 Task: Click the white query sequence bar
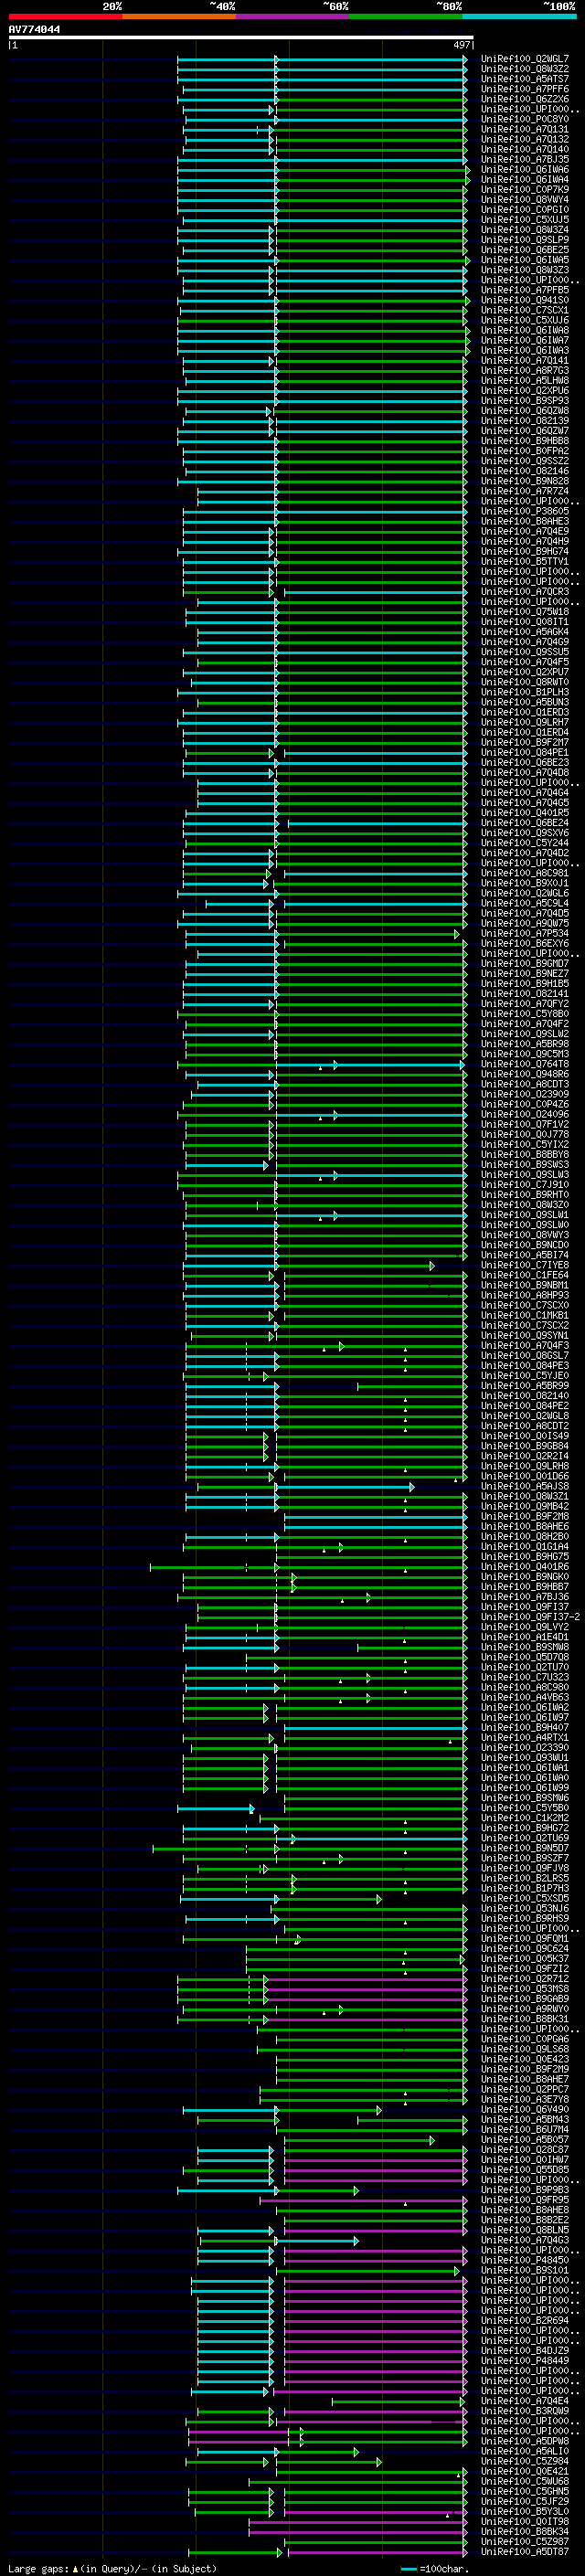tap(241, 38)
